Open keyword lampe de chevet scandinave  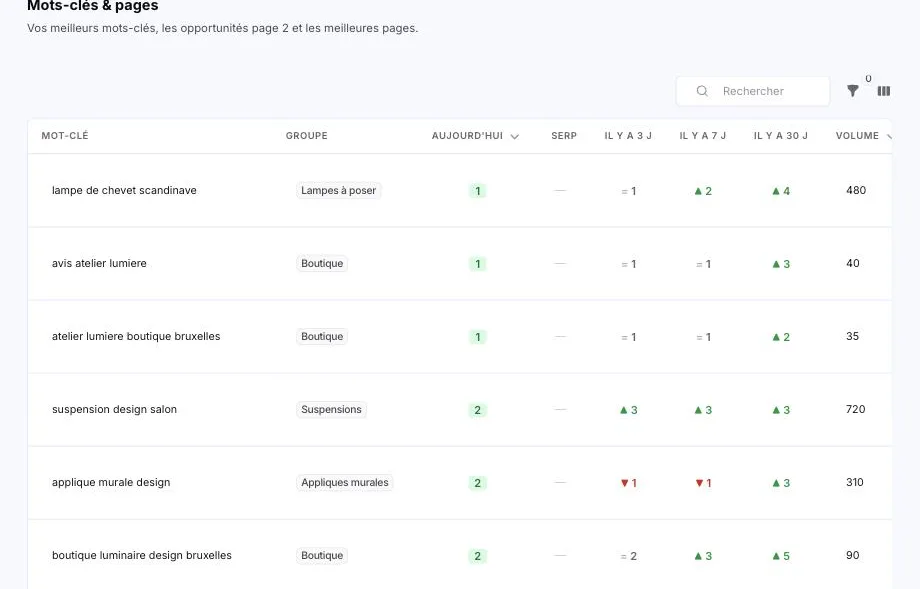coord(124,190)
